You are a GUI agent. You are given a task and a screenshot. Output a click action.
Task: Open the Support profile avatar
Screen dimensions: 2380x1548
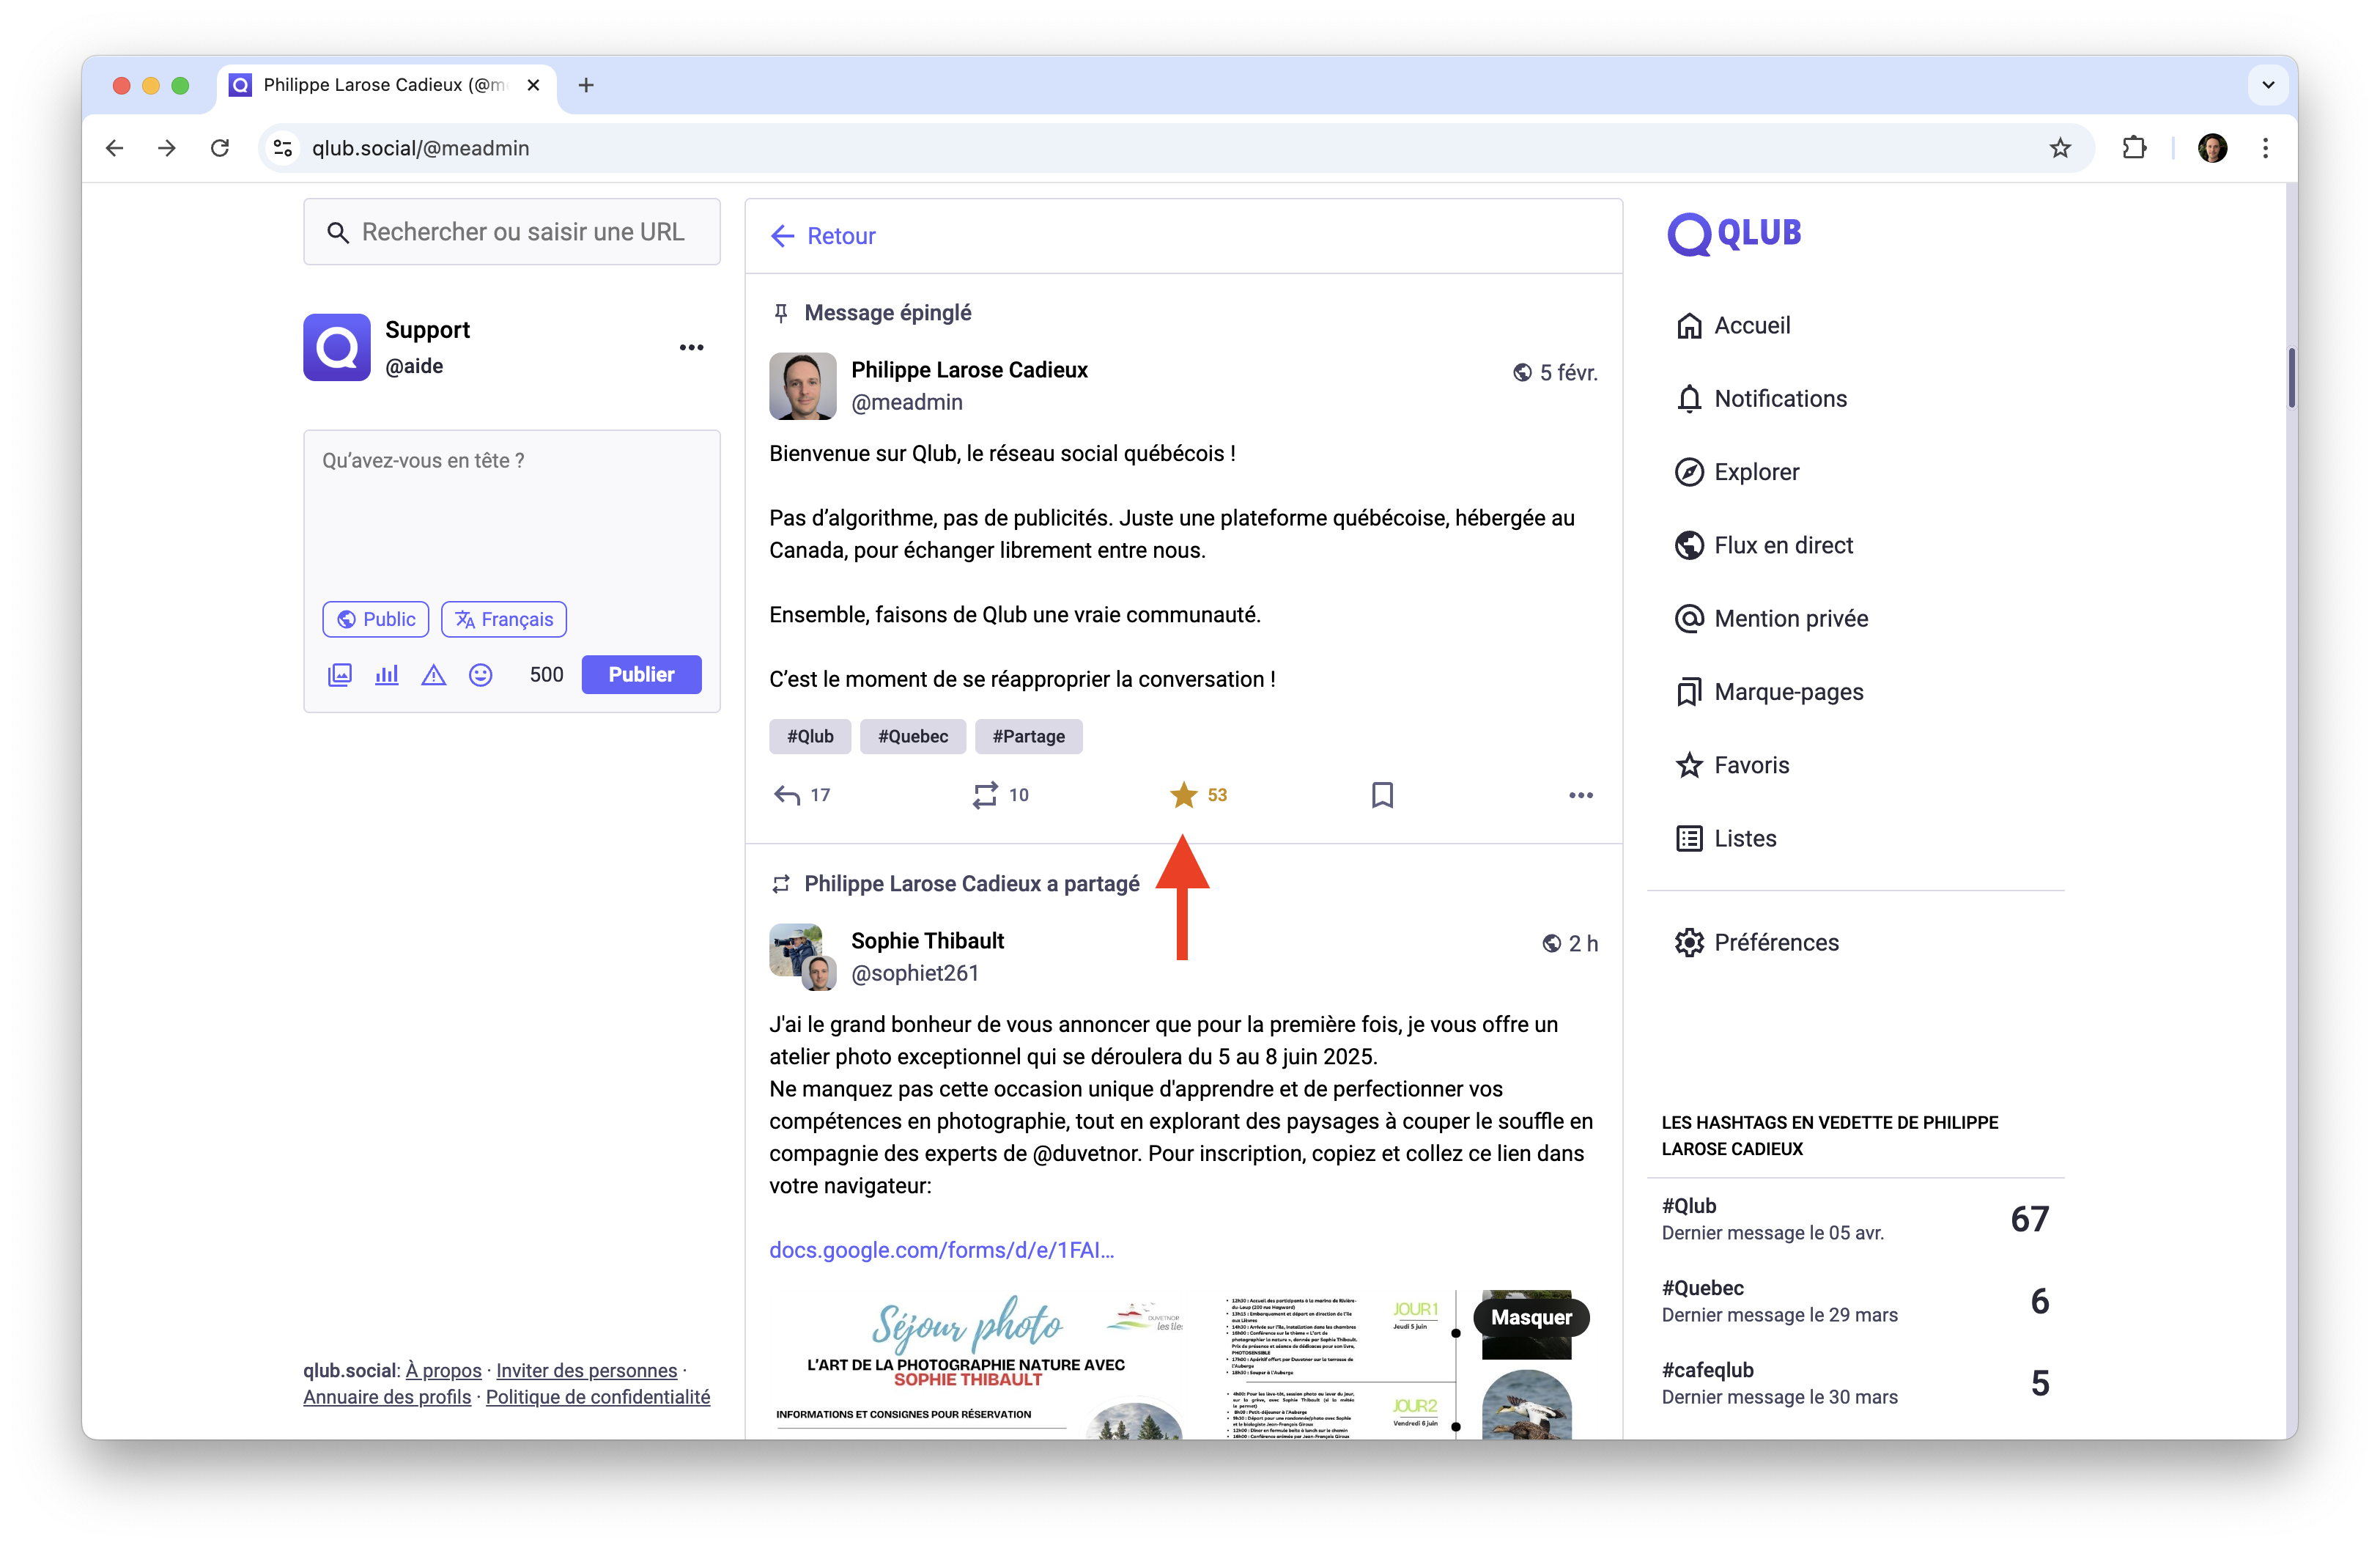click(x=337, y=347)
